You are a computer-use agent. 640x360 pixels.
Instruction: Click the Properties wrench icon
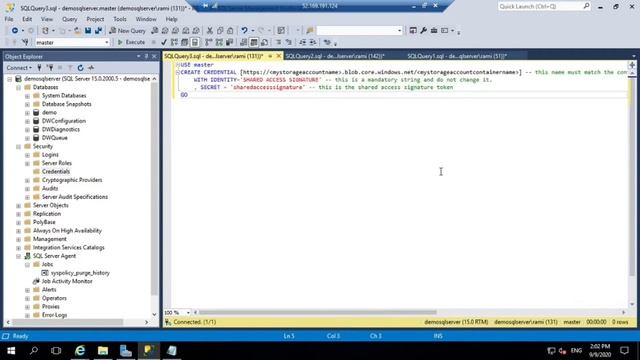423,31
